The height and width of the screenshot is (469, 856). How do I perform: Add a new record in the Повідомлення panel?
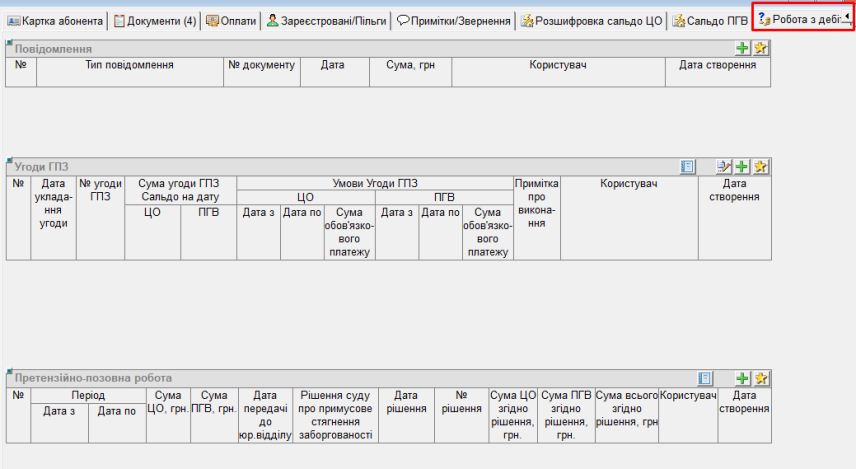[x=742, y=48]
